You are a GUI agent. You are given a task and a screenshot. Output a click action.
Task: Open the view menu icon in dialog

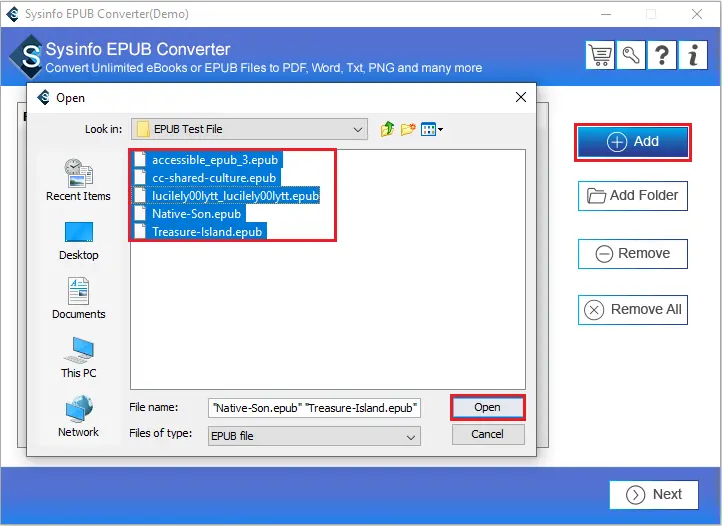pyautogui.click(x=431, y=129)
